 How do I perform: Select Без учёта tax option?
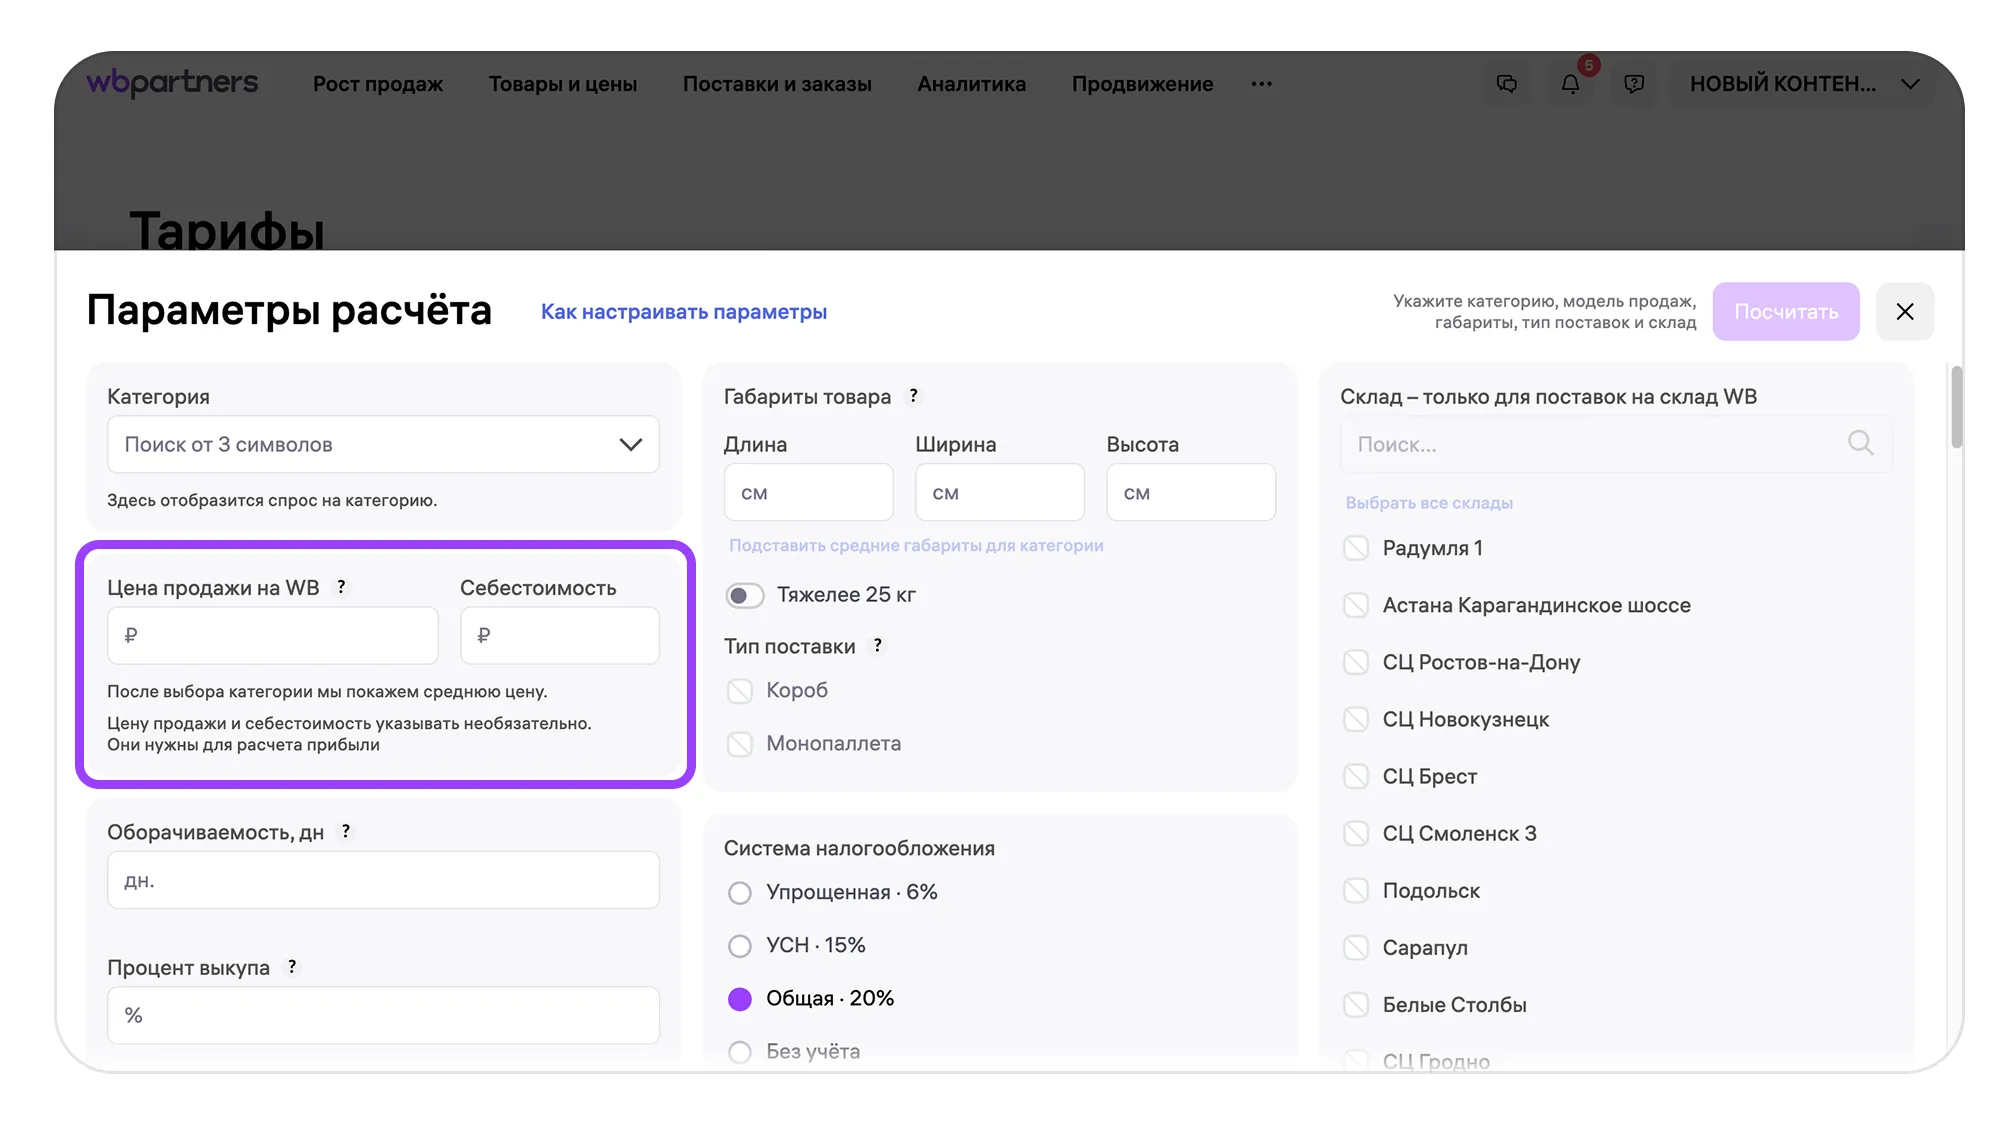740,1052
